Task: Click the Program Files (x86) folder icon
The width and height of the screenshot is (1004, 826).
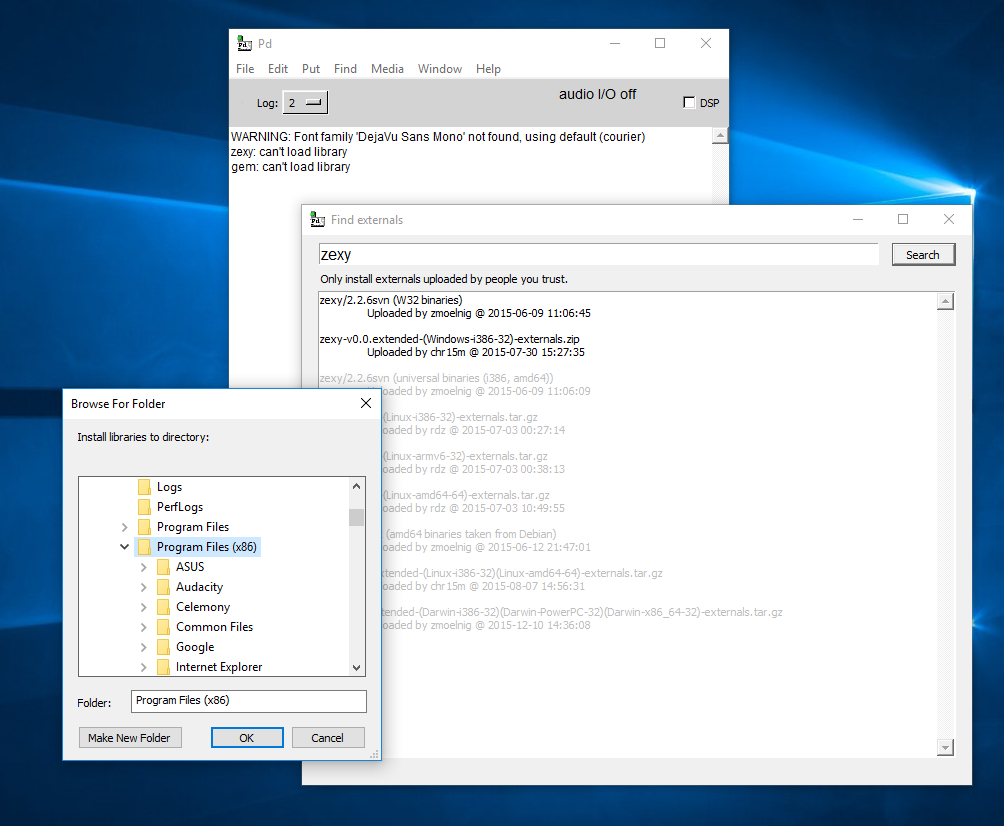Action: [145, 547]
